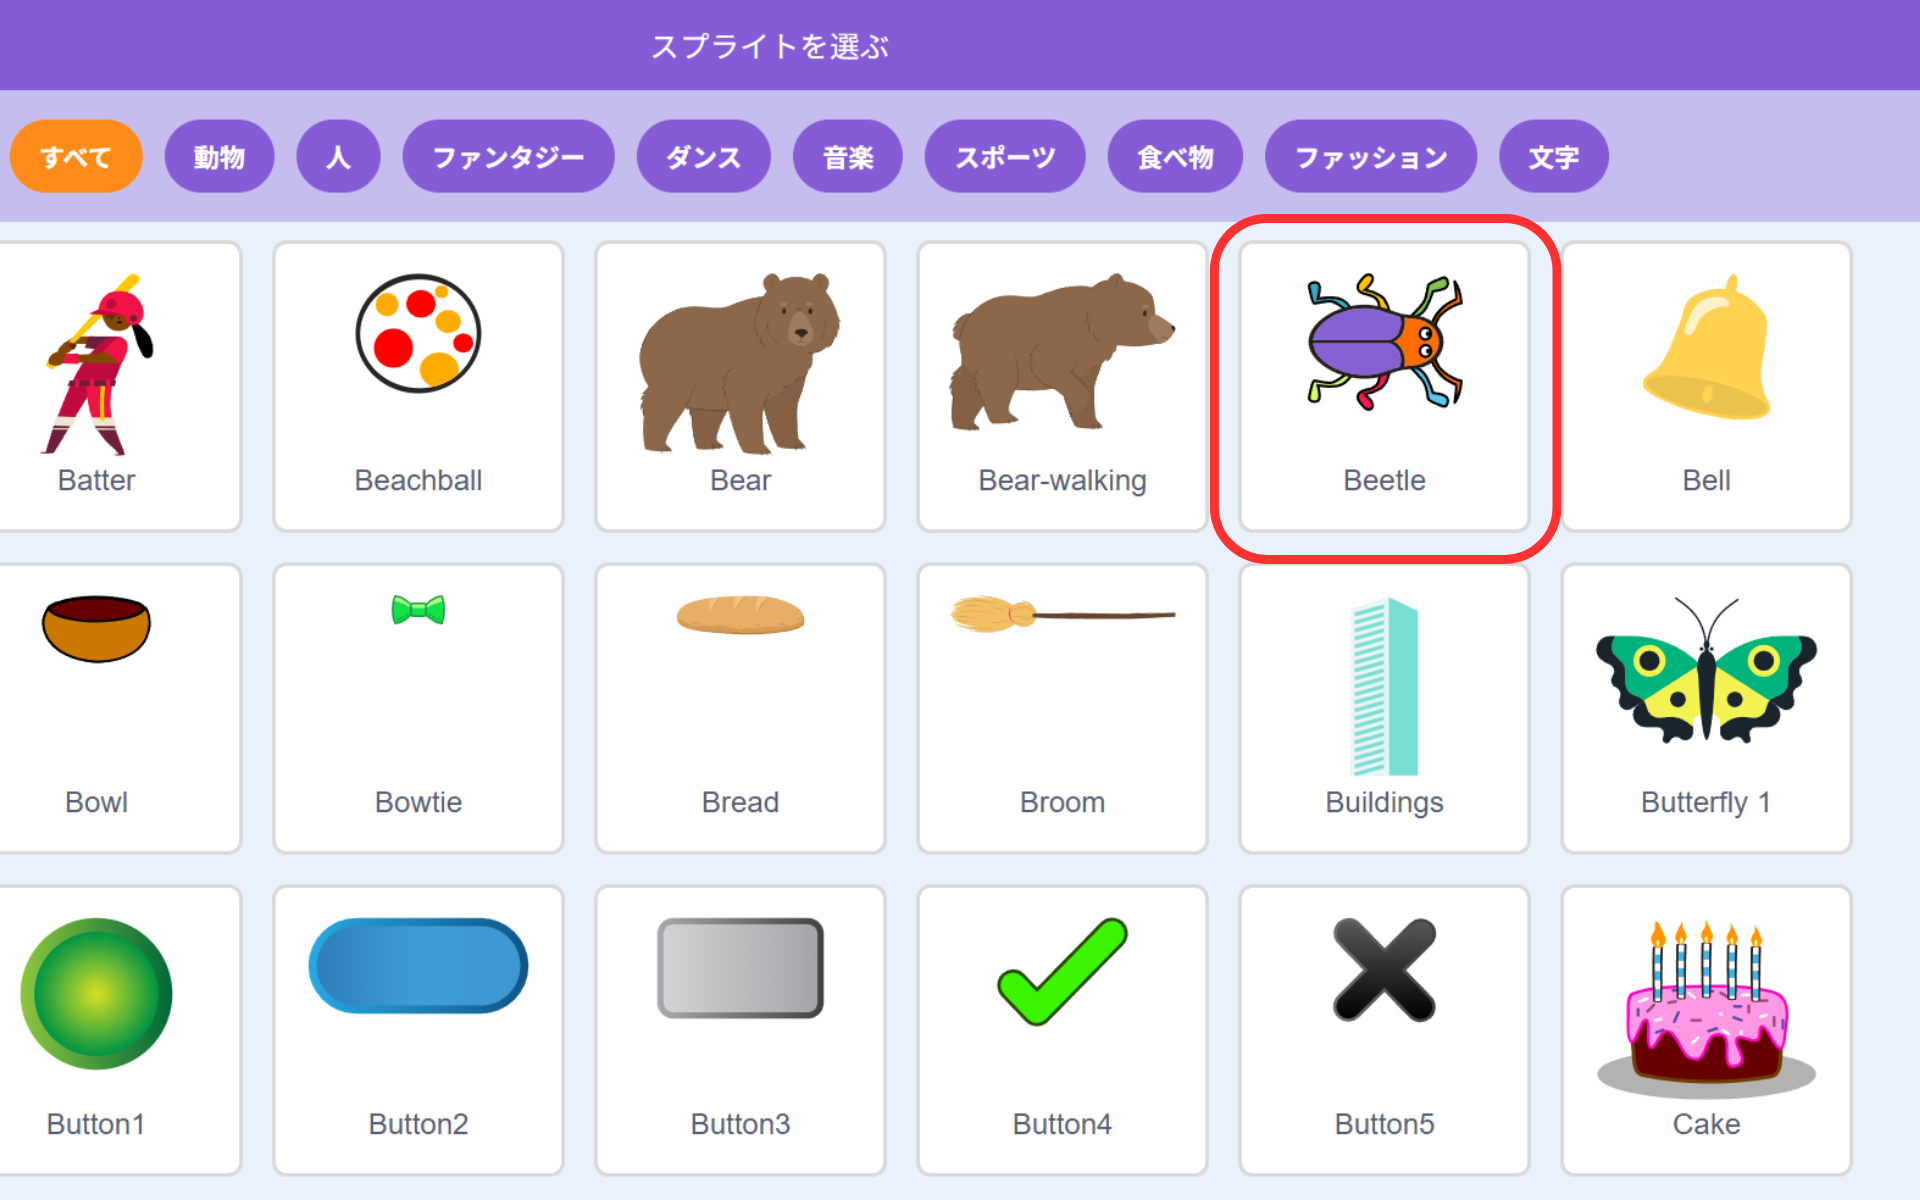Select the Buildings sprite
The width and height of the screenshot is (1920, 1200).
coord(1384,709)
